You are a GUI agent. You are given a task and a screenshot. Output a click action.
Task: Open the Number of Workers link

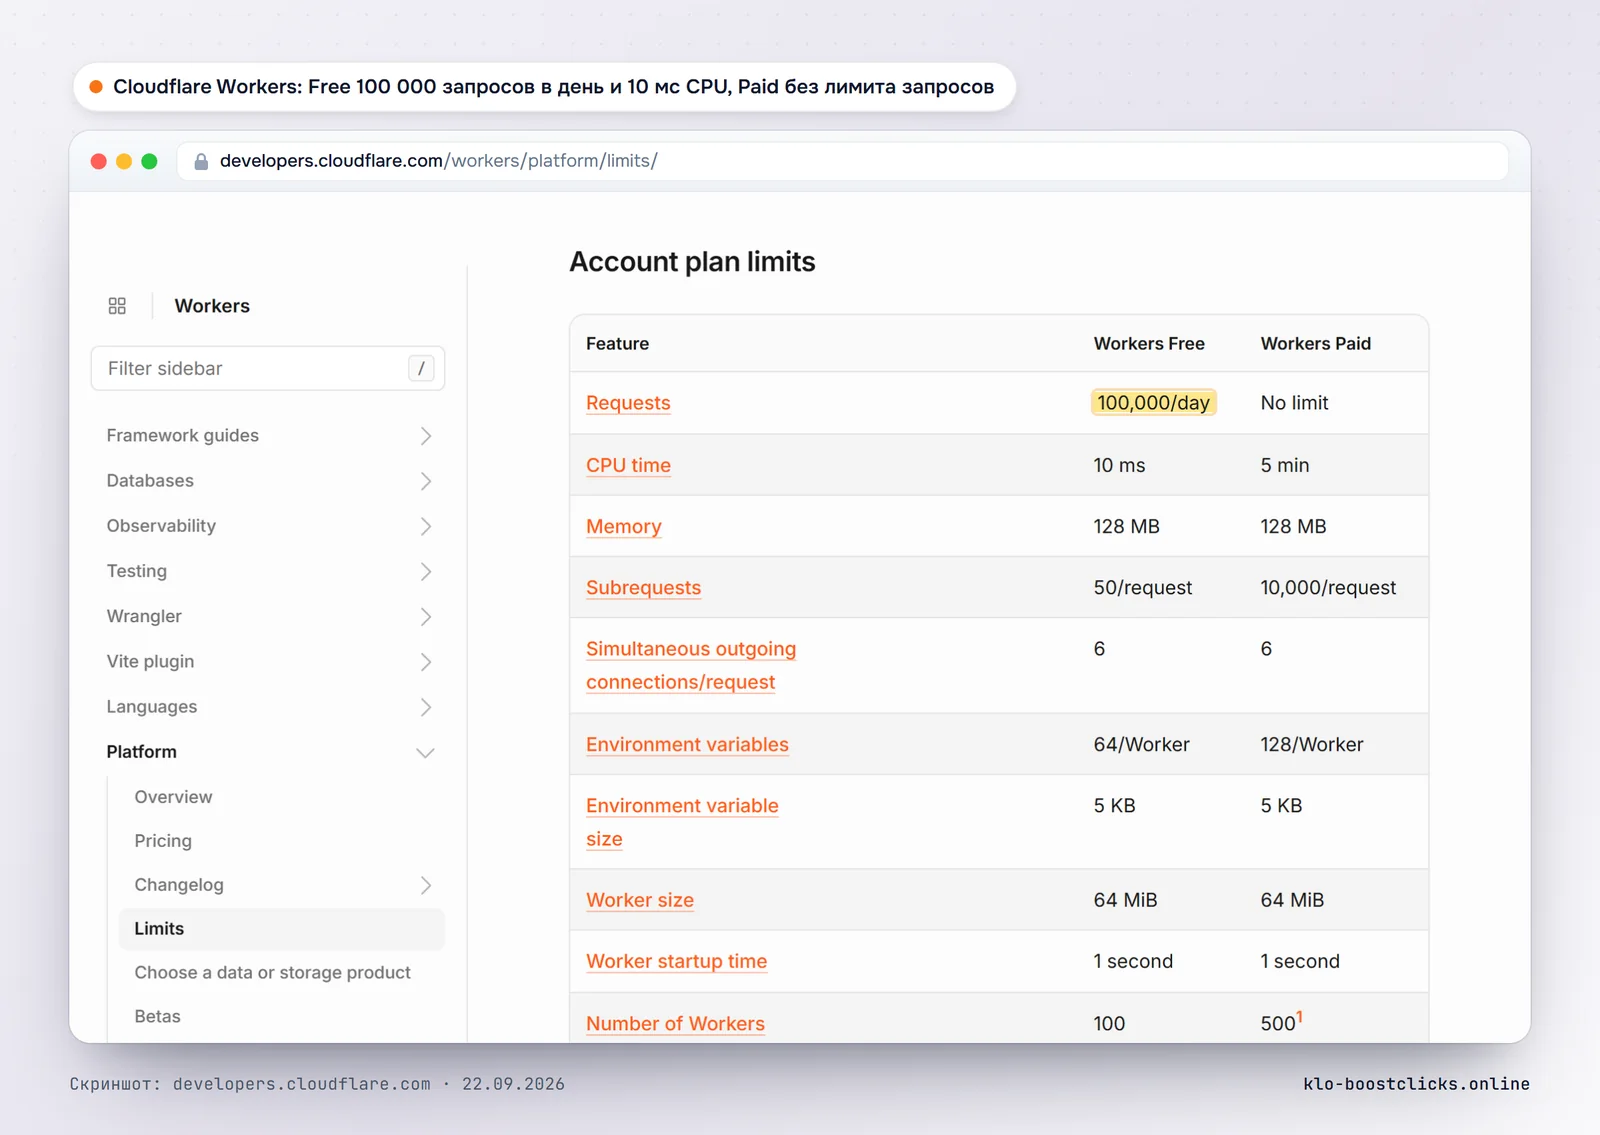coord(675,1024)
